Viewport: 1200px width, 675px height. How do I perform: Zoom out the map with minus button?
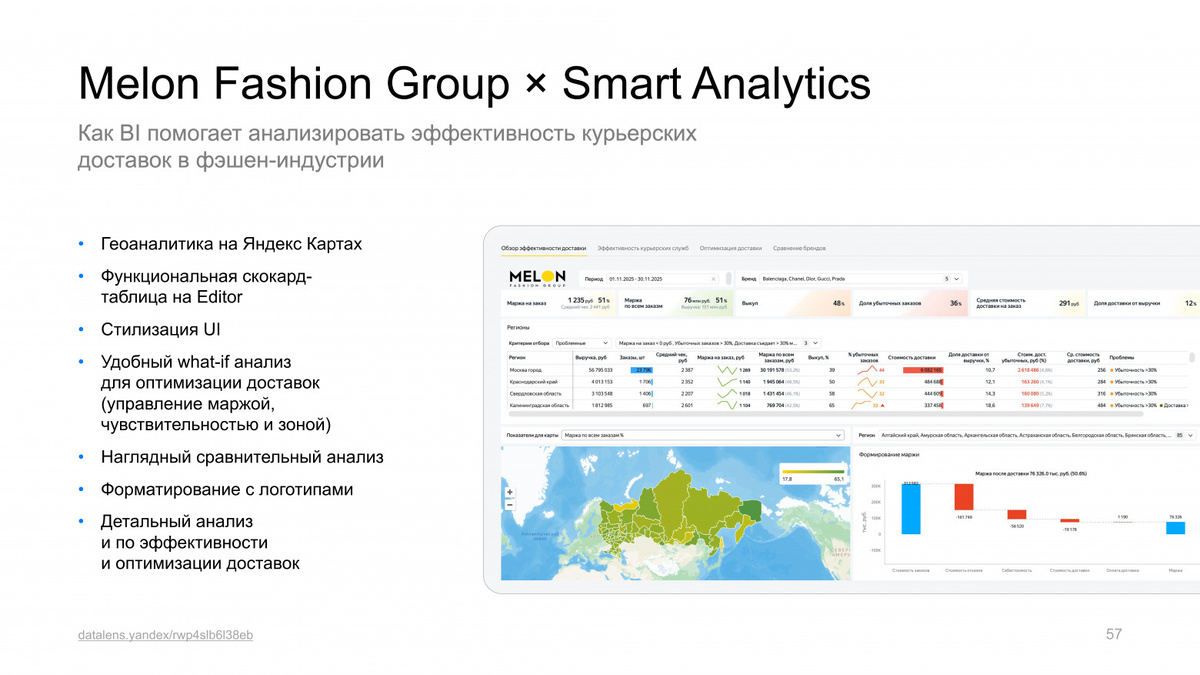point(510,504)
